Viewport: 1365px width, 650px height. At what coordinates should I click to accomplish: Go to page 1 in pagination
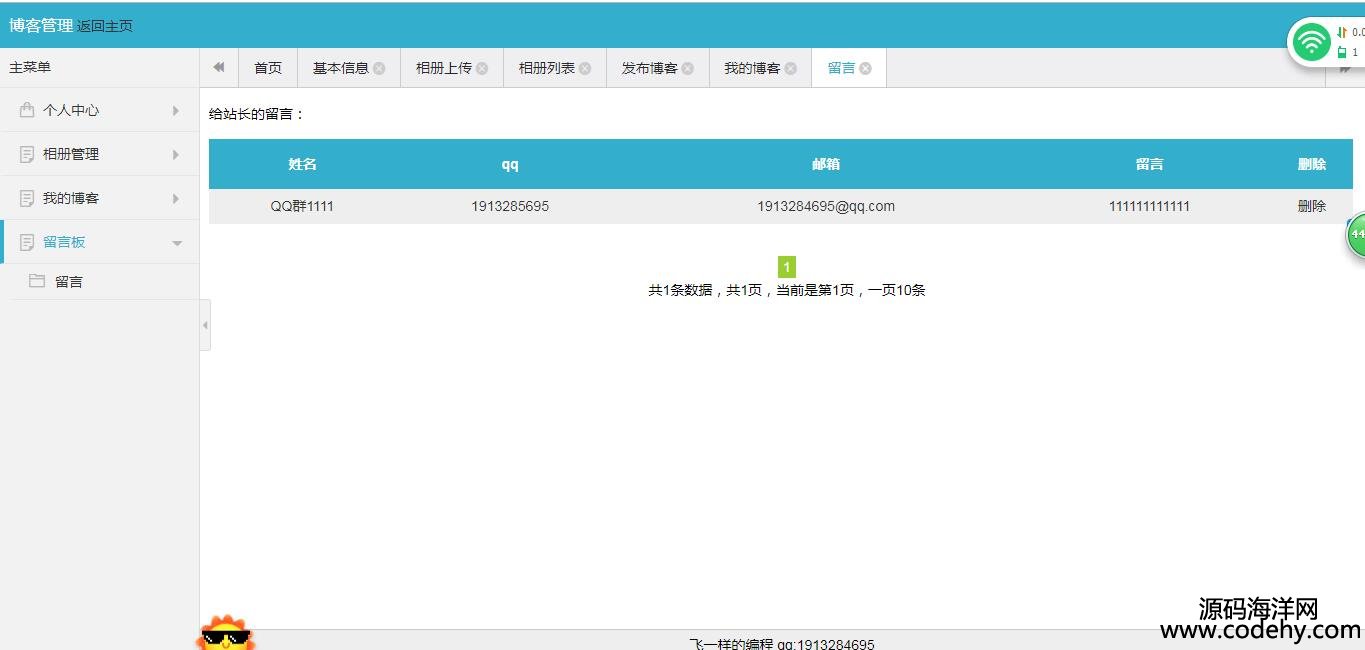786,267
